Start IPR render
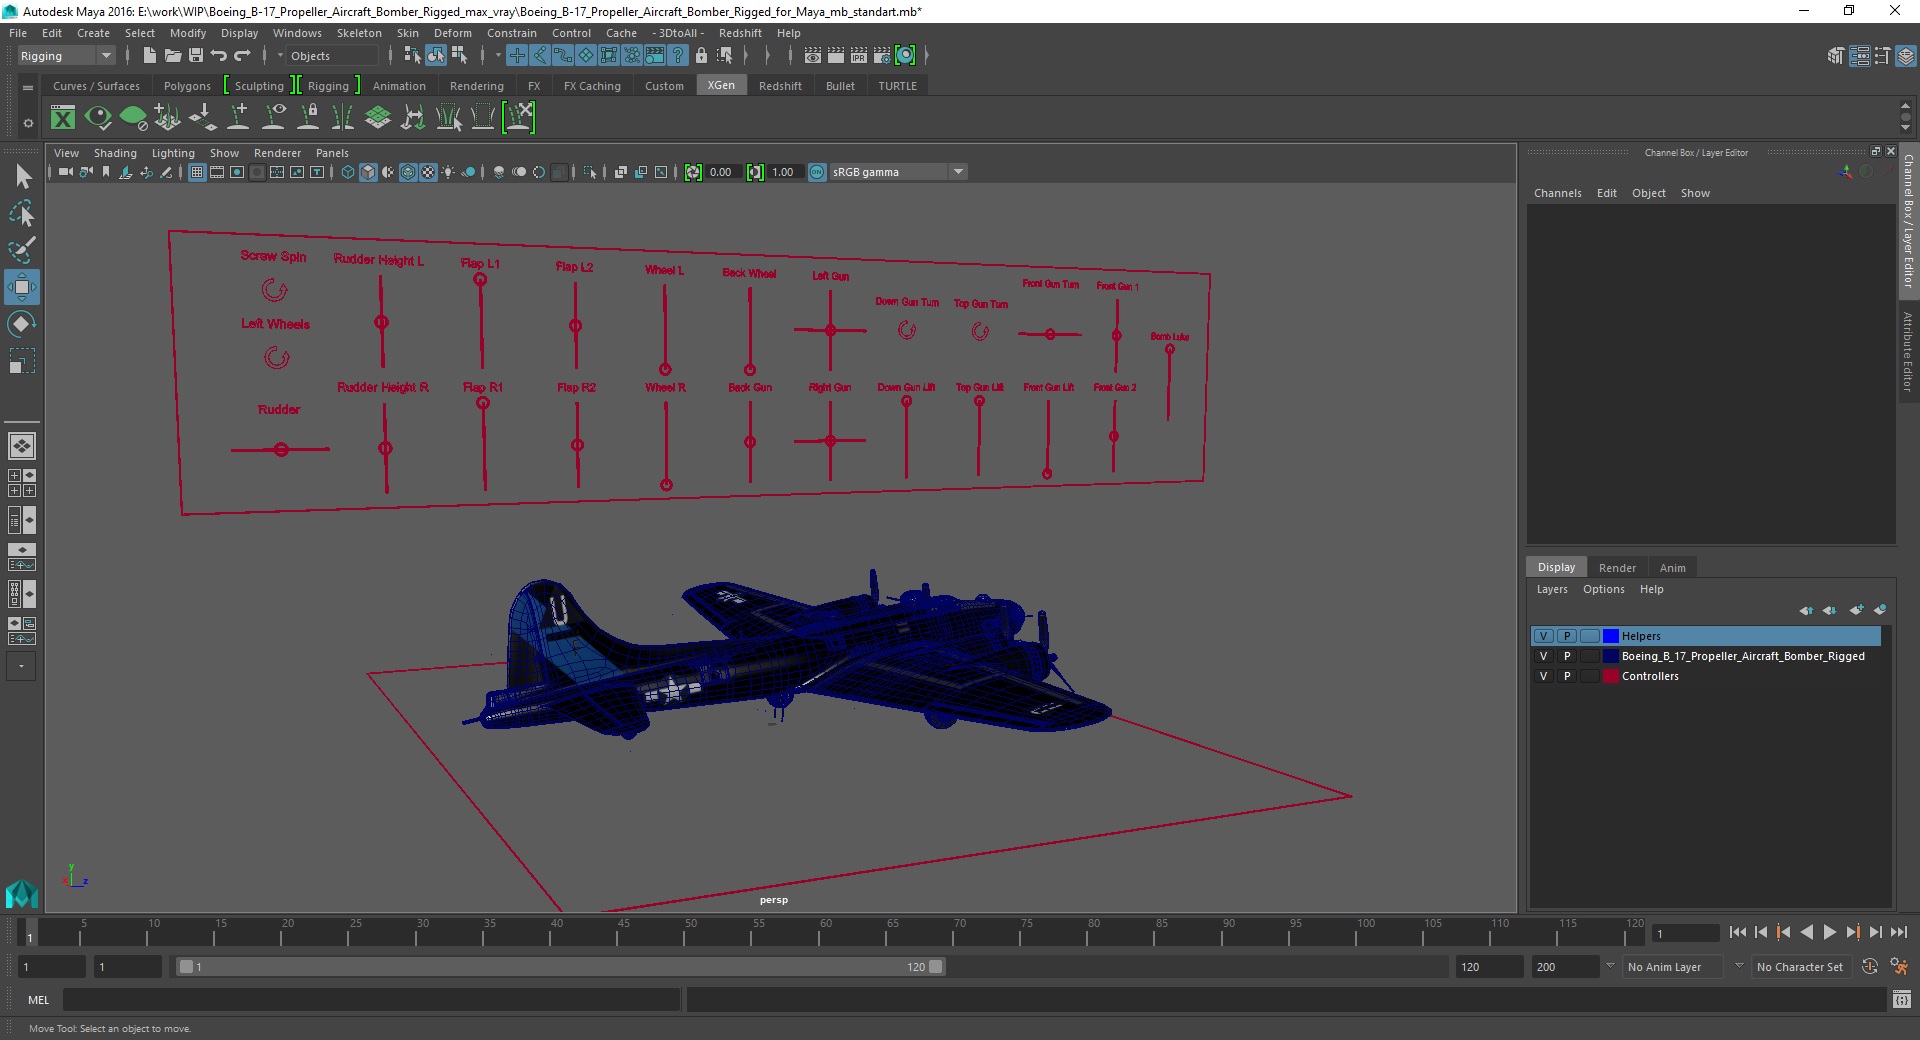 [859, 56]
